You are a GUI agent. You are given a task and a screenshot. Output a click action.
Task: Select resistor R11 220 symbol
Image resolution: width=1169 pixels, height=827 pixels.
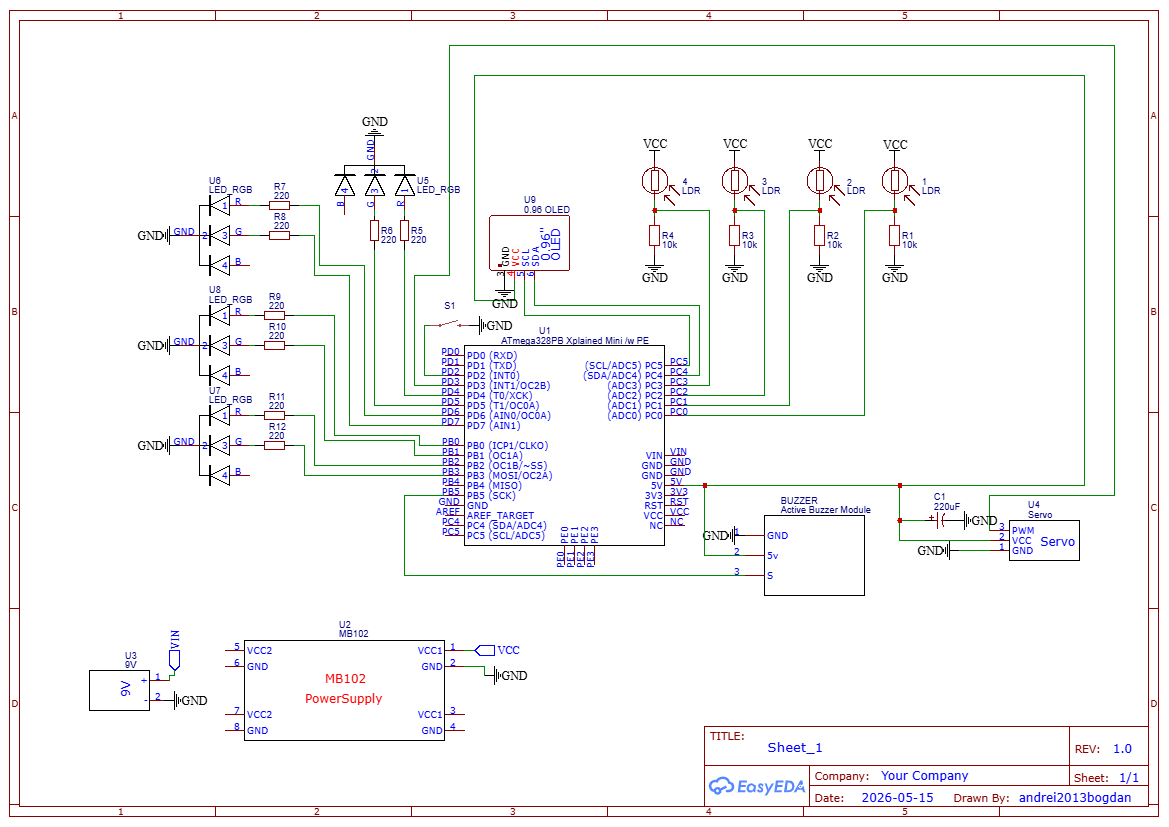274,415
